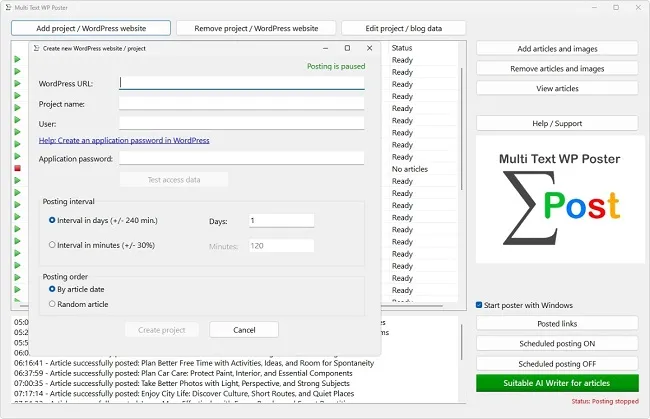Click the Multi Text WP Poster logo image
This screenshot has width=650, height=419.
[560, 199]
